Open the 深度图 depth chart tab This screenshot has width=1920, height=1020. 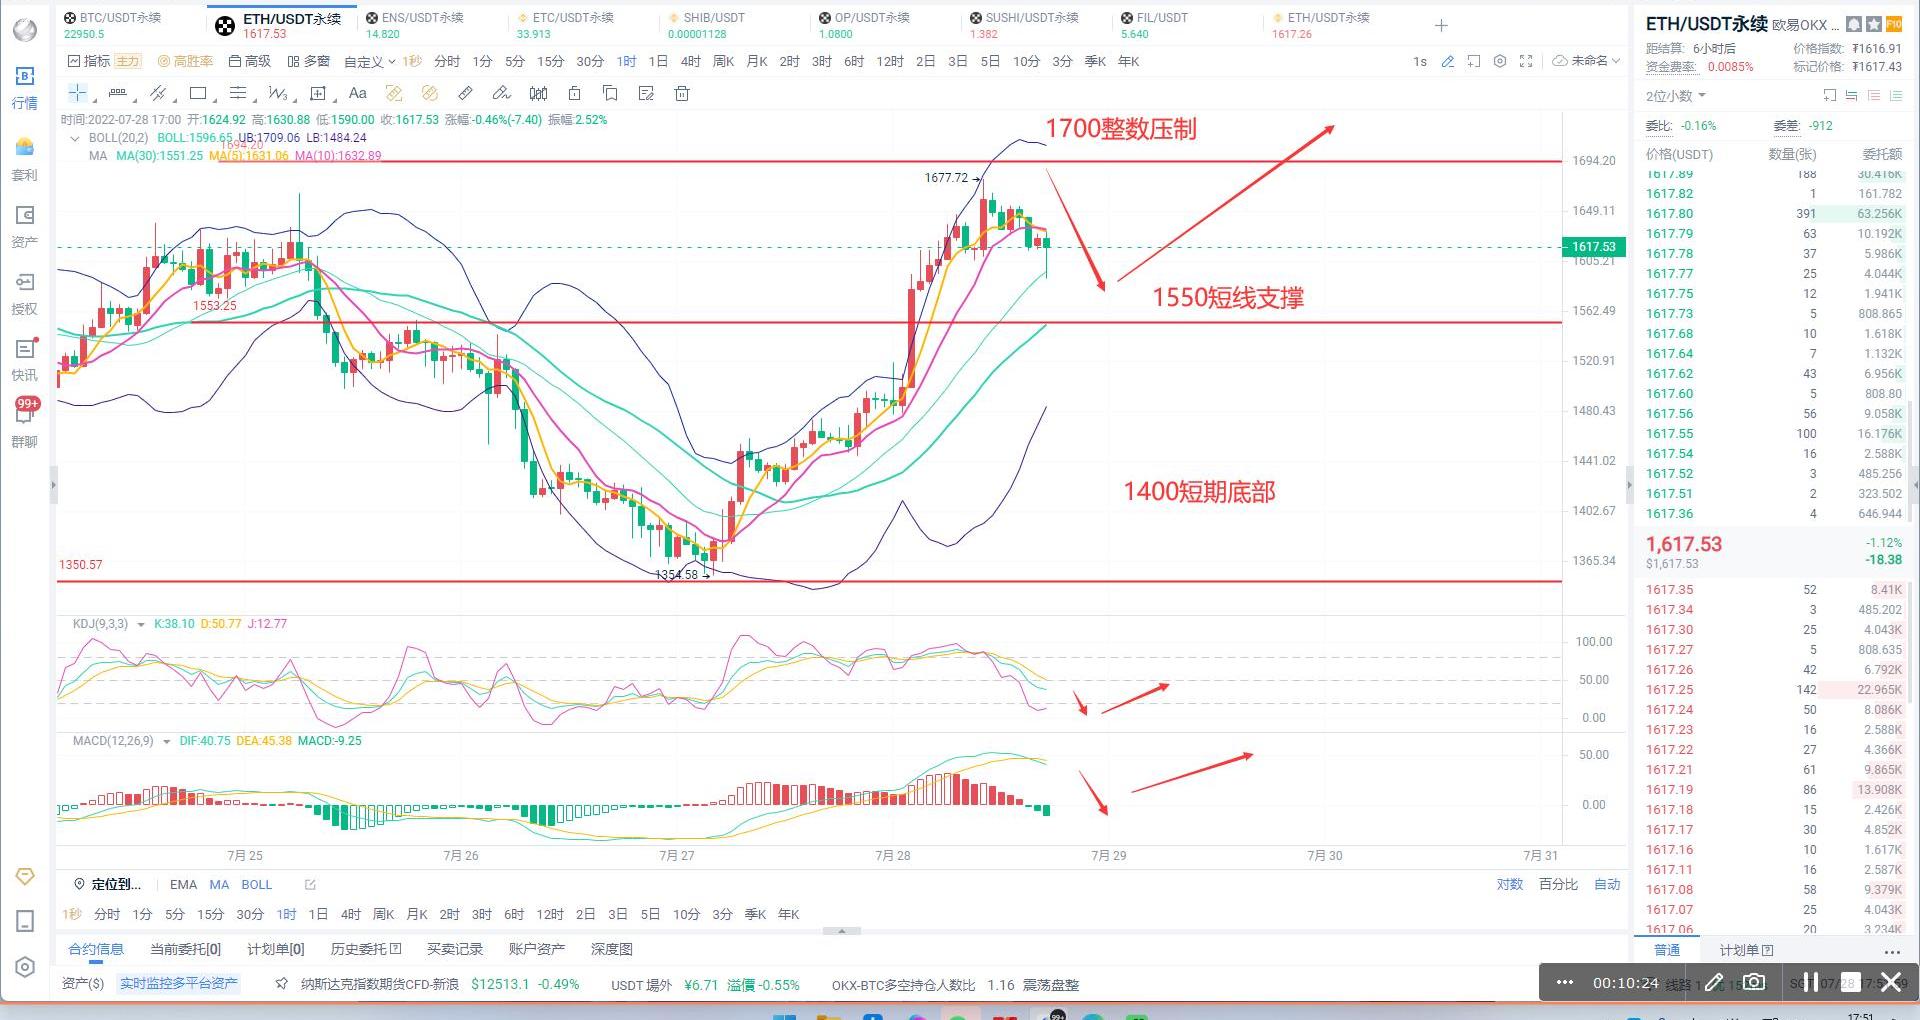pyautogui.click(x=611, y=949)
